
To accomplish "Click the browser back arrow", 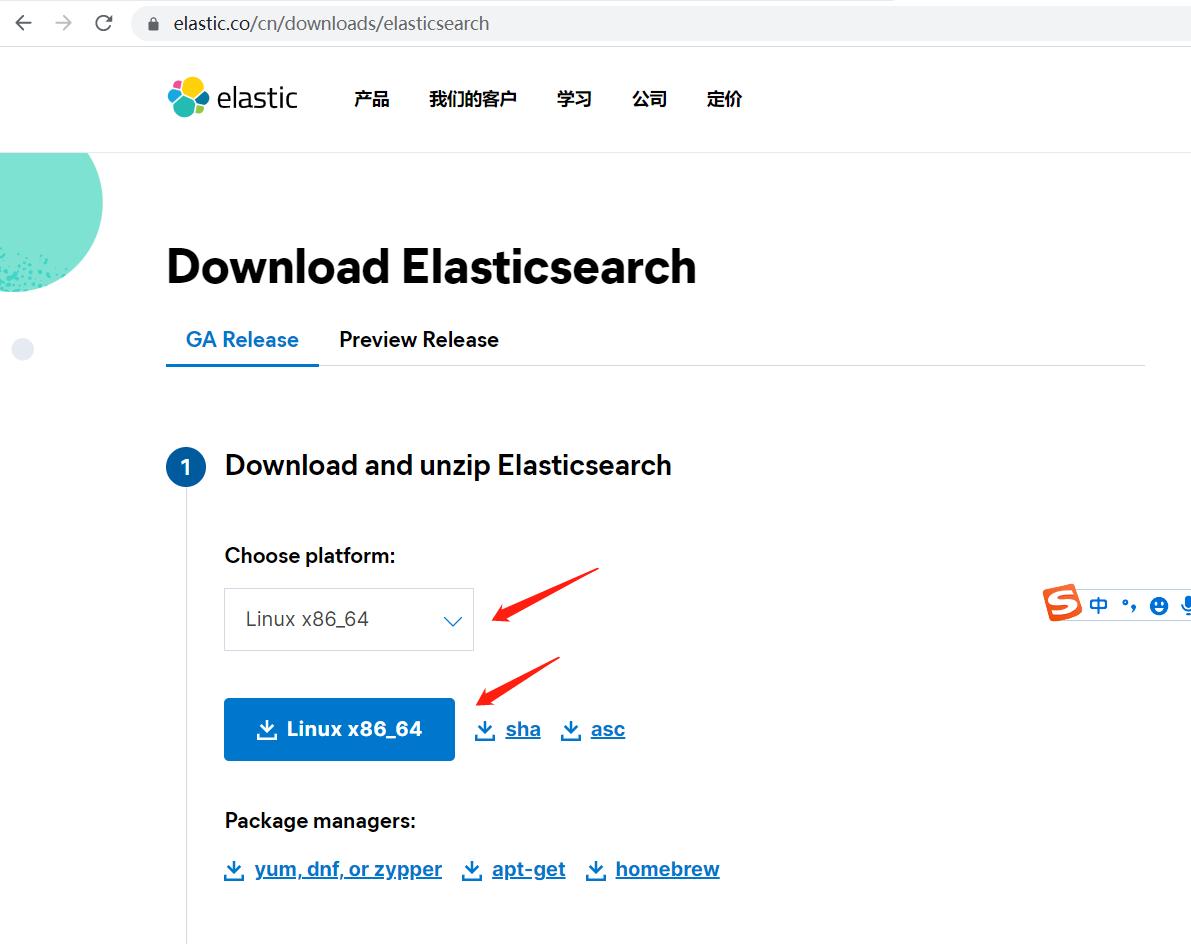I will (x=24, y=23).
